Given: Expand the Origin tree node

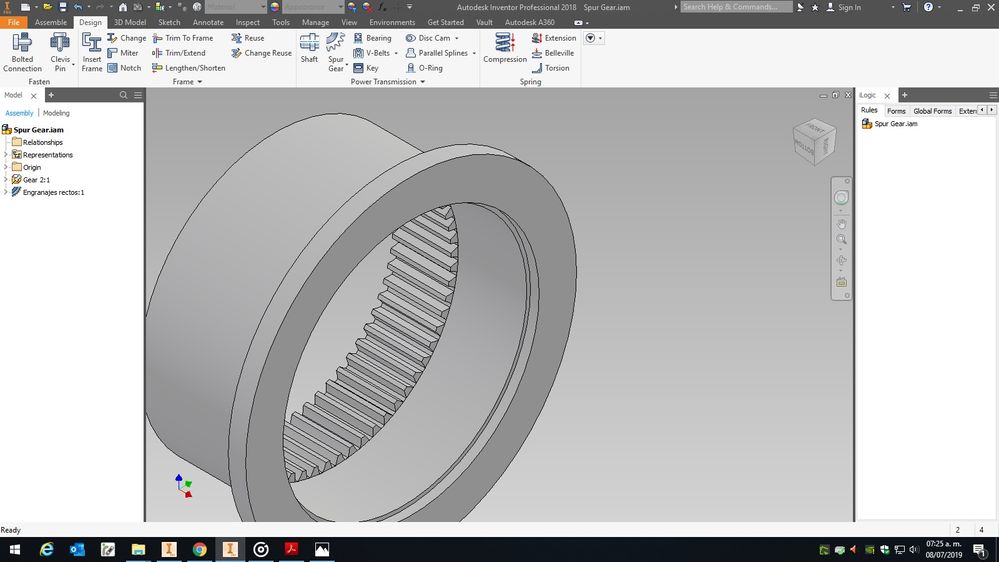Looking at the screenshot, I should click(6, 167).
